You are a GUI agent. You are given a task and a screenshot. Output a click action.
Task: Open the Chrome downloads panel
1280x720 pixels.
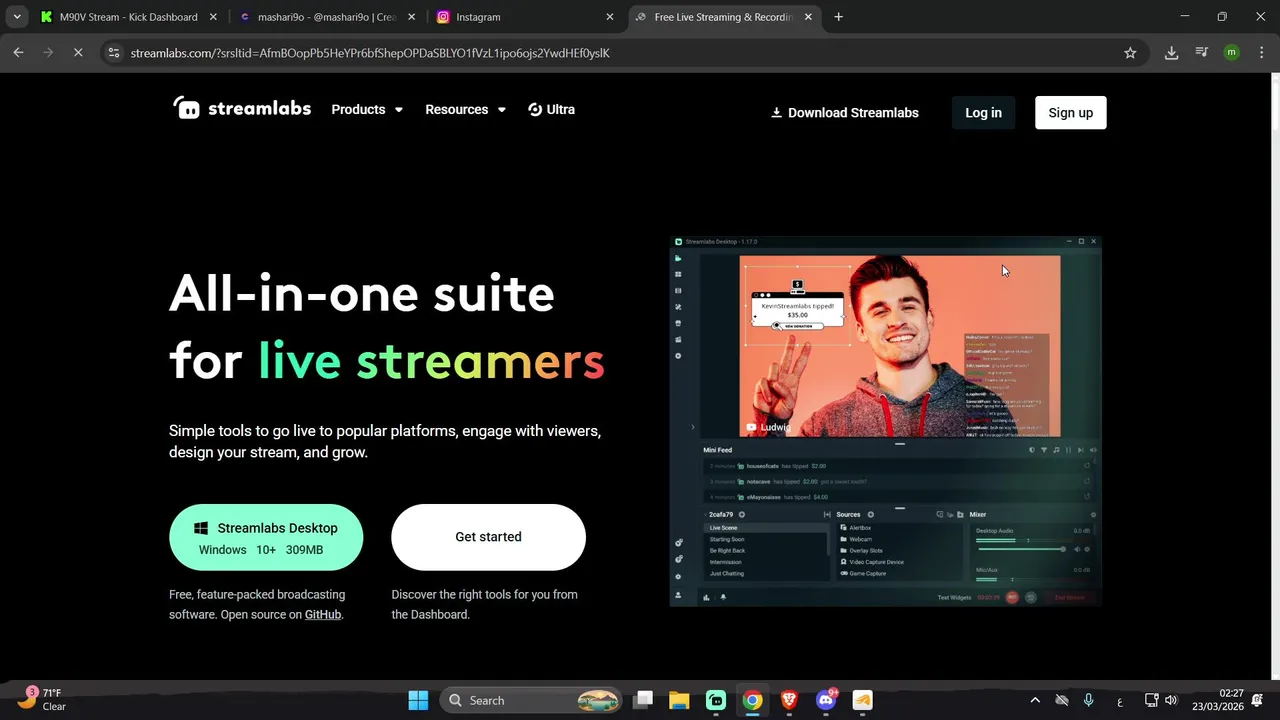[1171, 53]
